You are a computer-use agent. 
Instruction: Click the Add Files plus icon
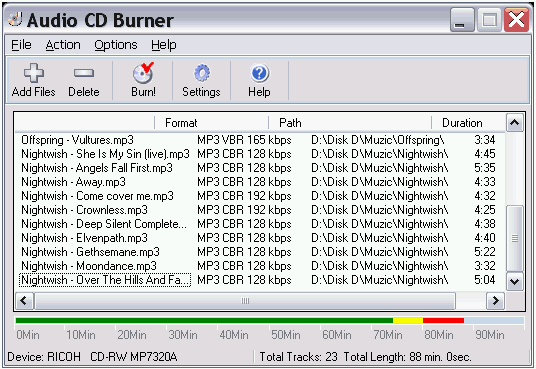[x=34, y=73]
